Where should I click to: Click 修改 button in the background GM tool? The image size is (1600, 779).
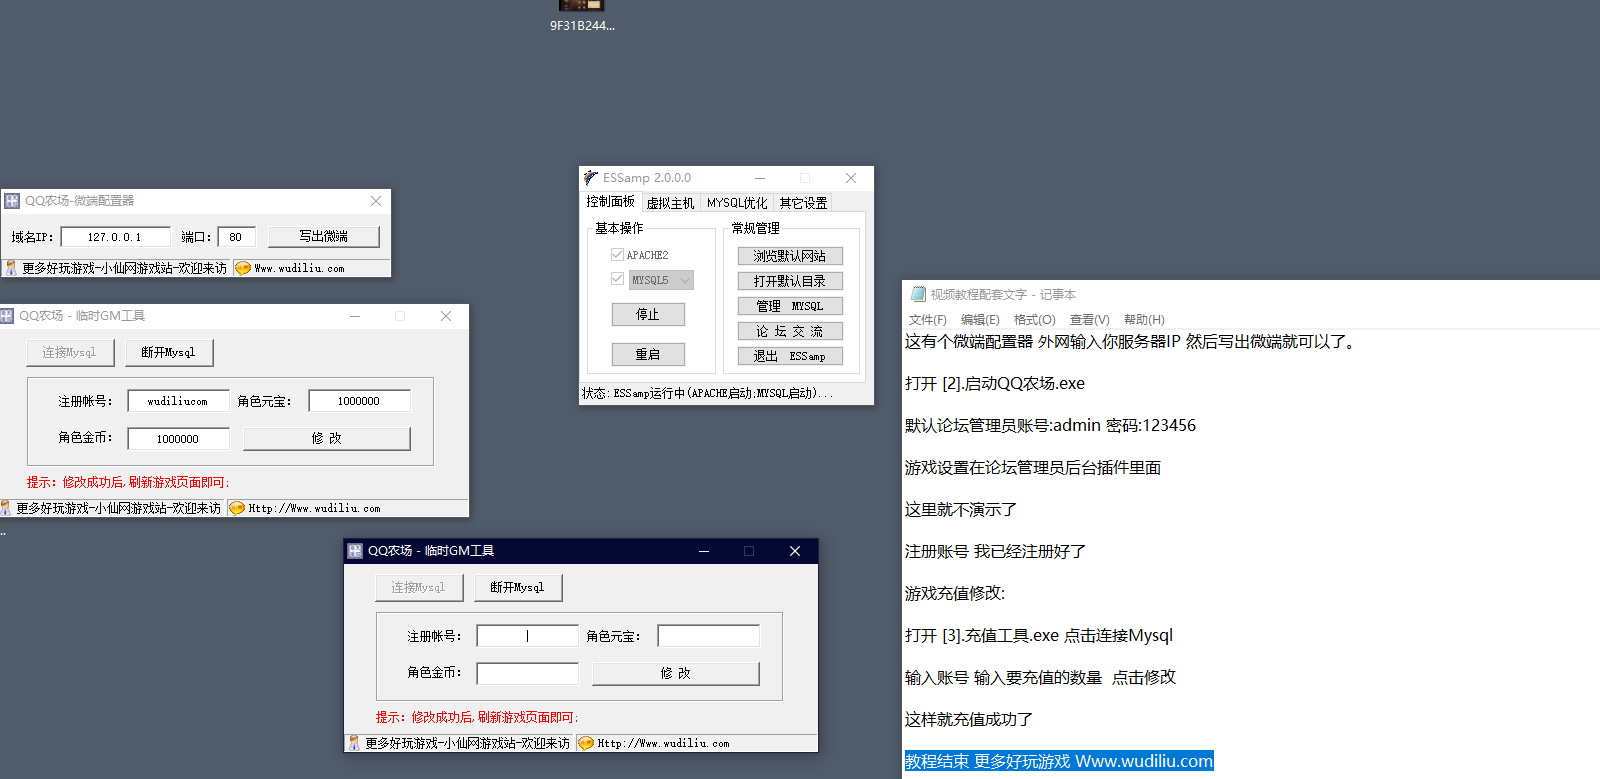(x=327, y=439)
